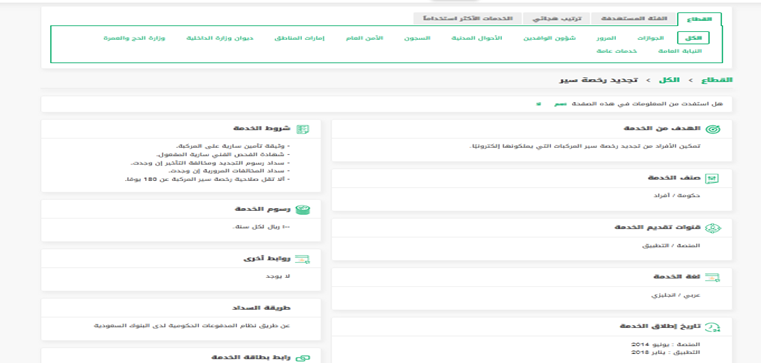Click the chain link icon beside رابط بطاقة الخدمة
This screenshot has width=761, height=363.
[x=303, y=358]
